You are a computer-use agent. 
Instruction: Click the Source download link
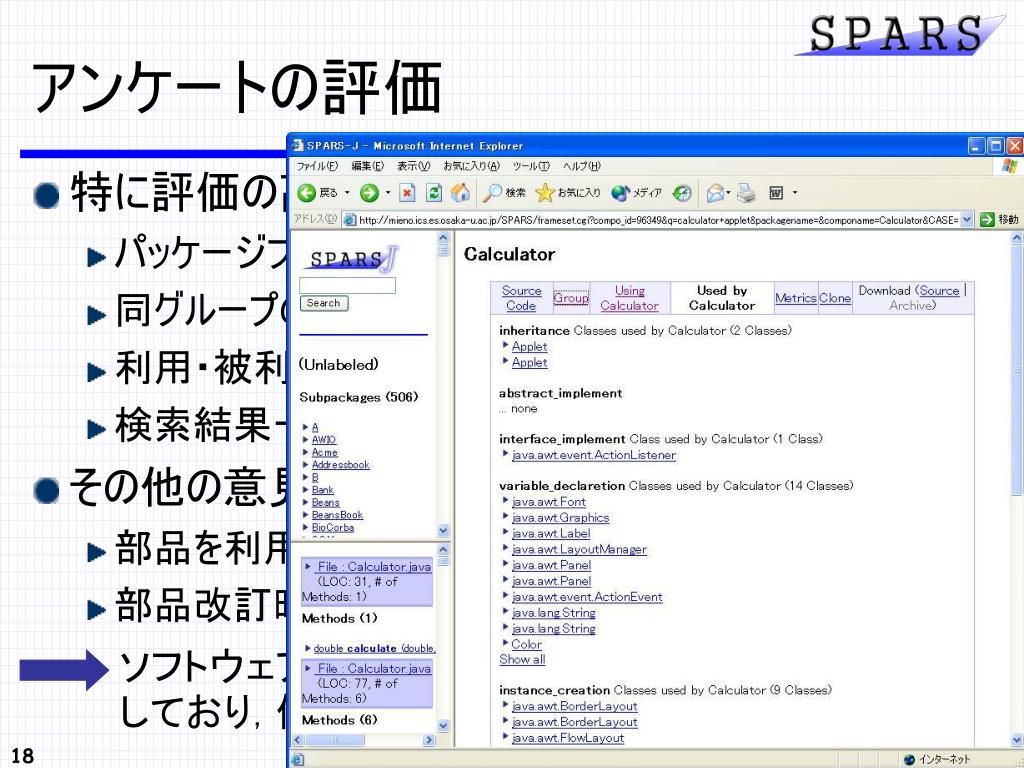[x=939, y=291]
